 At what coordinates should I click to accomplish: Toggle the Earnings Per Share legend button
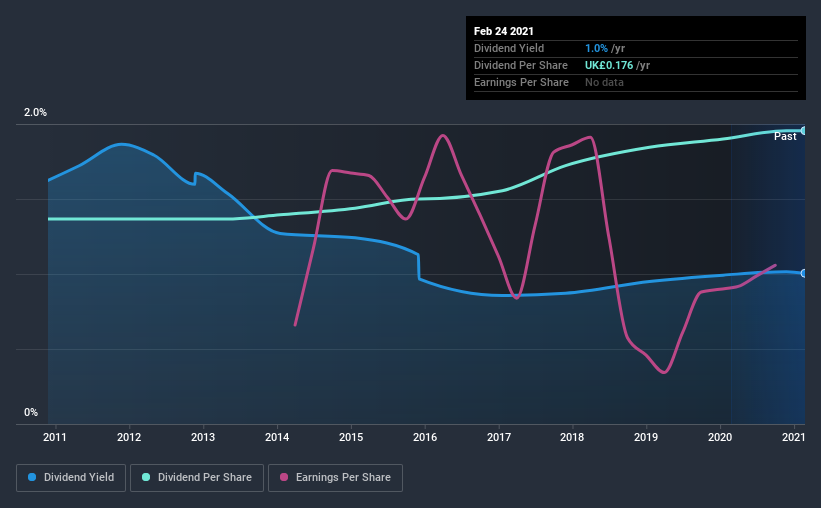click(335, 478)
